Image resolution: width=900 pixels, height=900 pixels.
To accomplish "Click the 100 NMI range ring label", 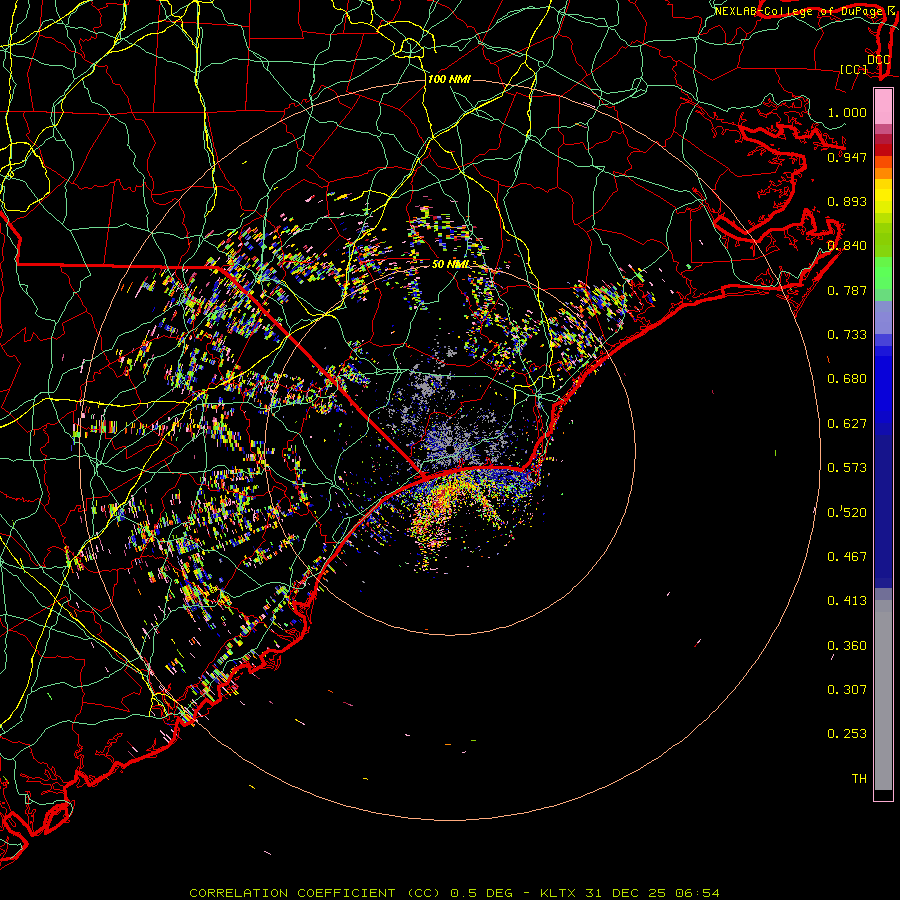I will (449, 79).
